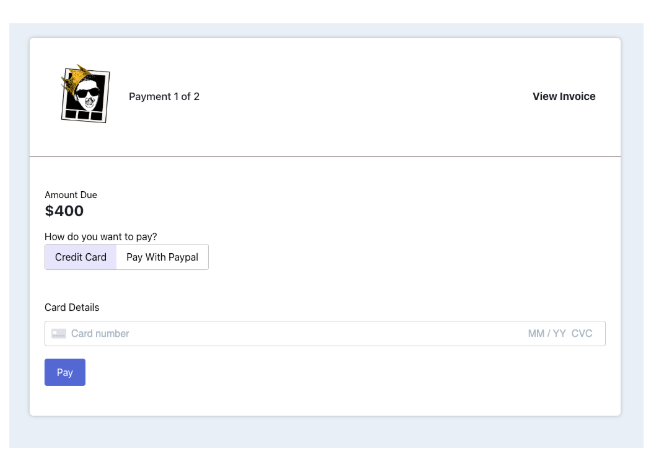The height and width of the screenshot is (449, 665).
Task: Click empty space right of the Pay button
Action: click(300, 372)
